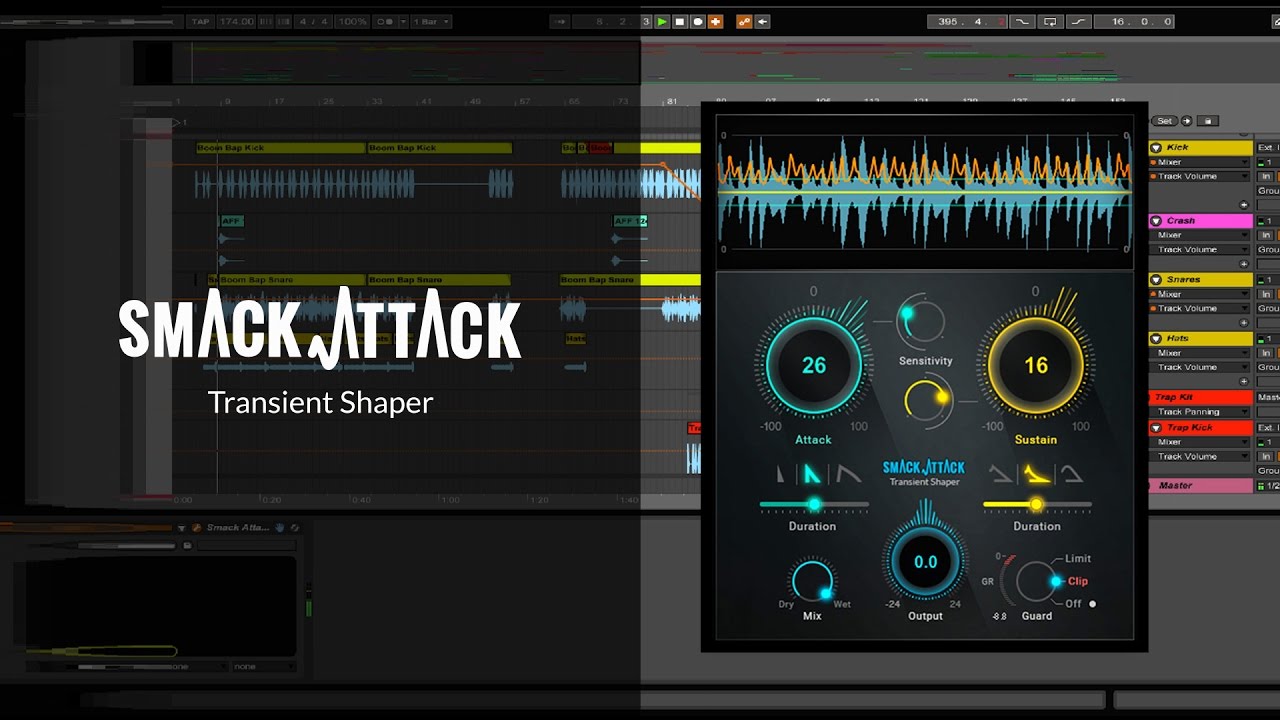Image resolution: width=1280 pixels, height=720 pixels.
Task: Toggle Crash track In monitor button
Action: pos(1265,235)
